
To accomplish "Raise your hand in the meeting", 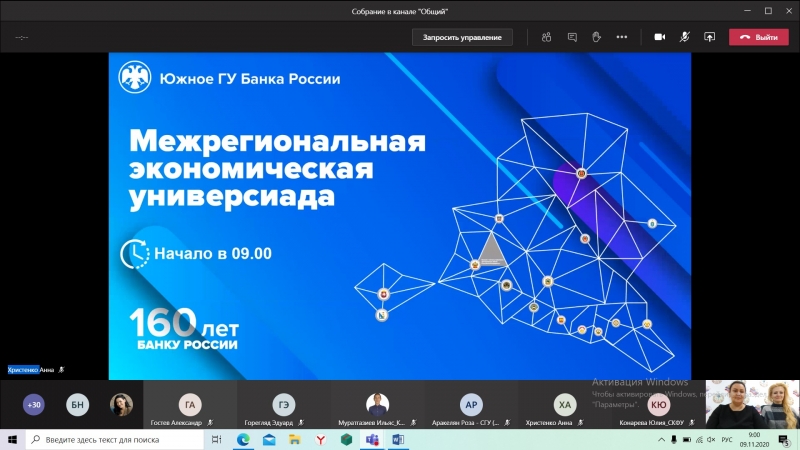I will [x=596, y=37].
